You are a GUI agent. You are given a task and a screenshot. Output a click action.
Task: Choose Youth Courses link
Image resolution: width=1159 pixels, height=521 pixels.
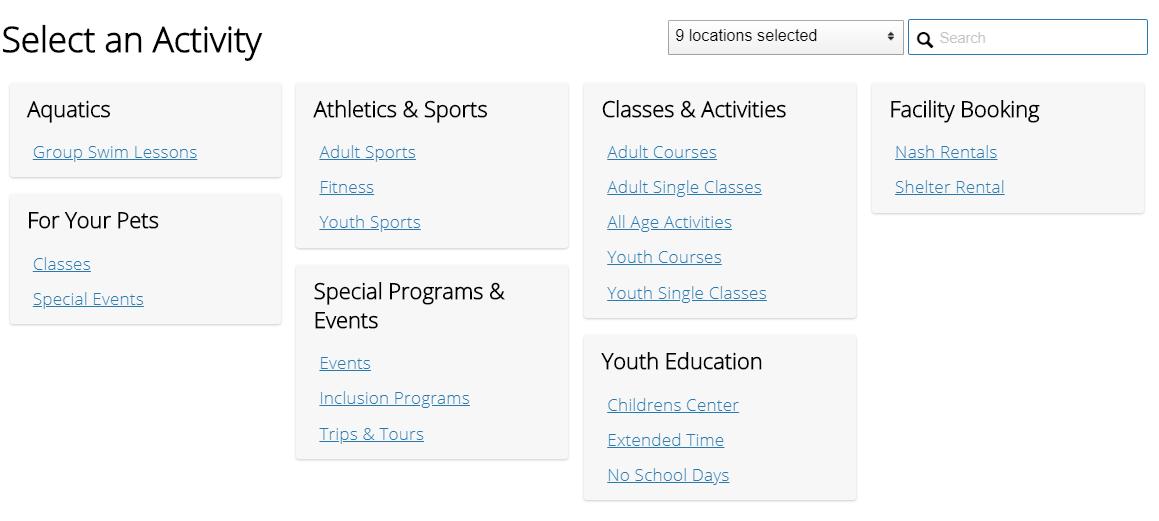[665, 257]
